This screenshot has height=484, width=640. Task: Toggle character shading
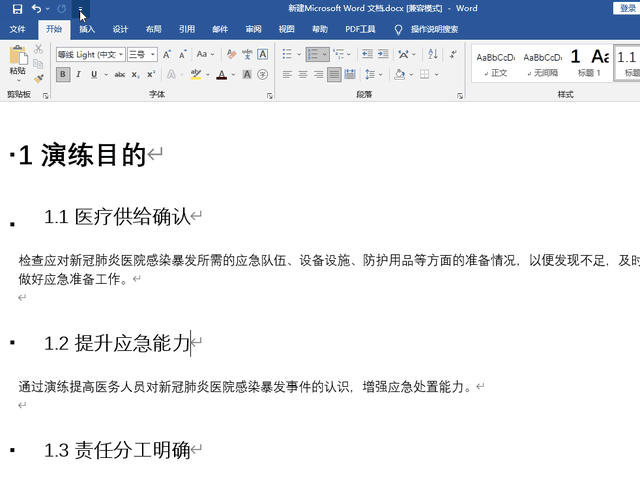coord(247,74)
